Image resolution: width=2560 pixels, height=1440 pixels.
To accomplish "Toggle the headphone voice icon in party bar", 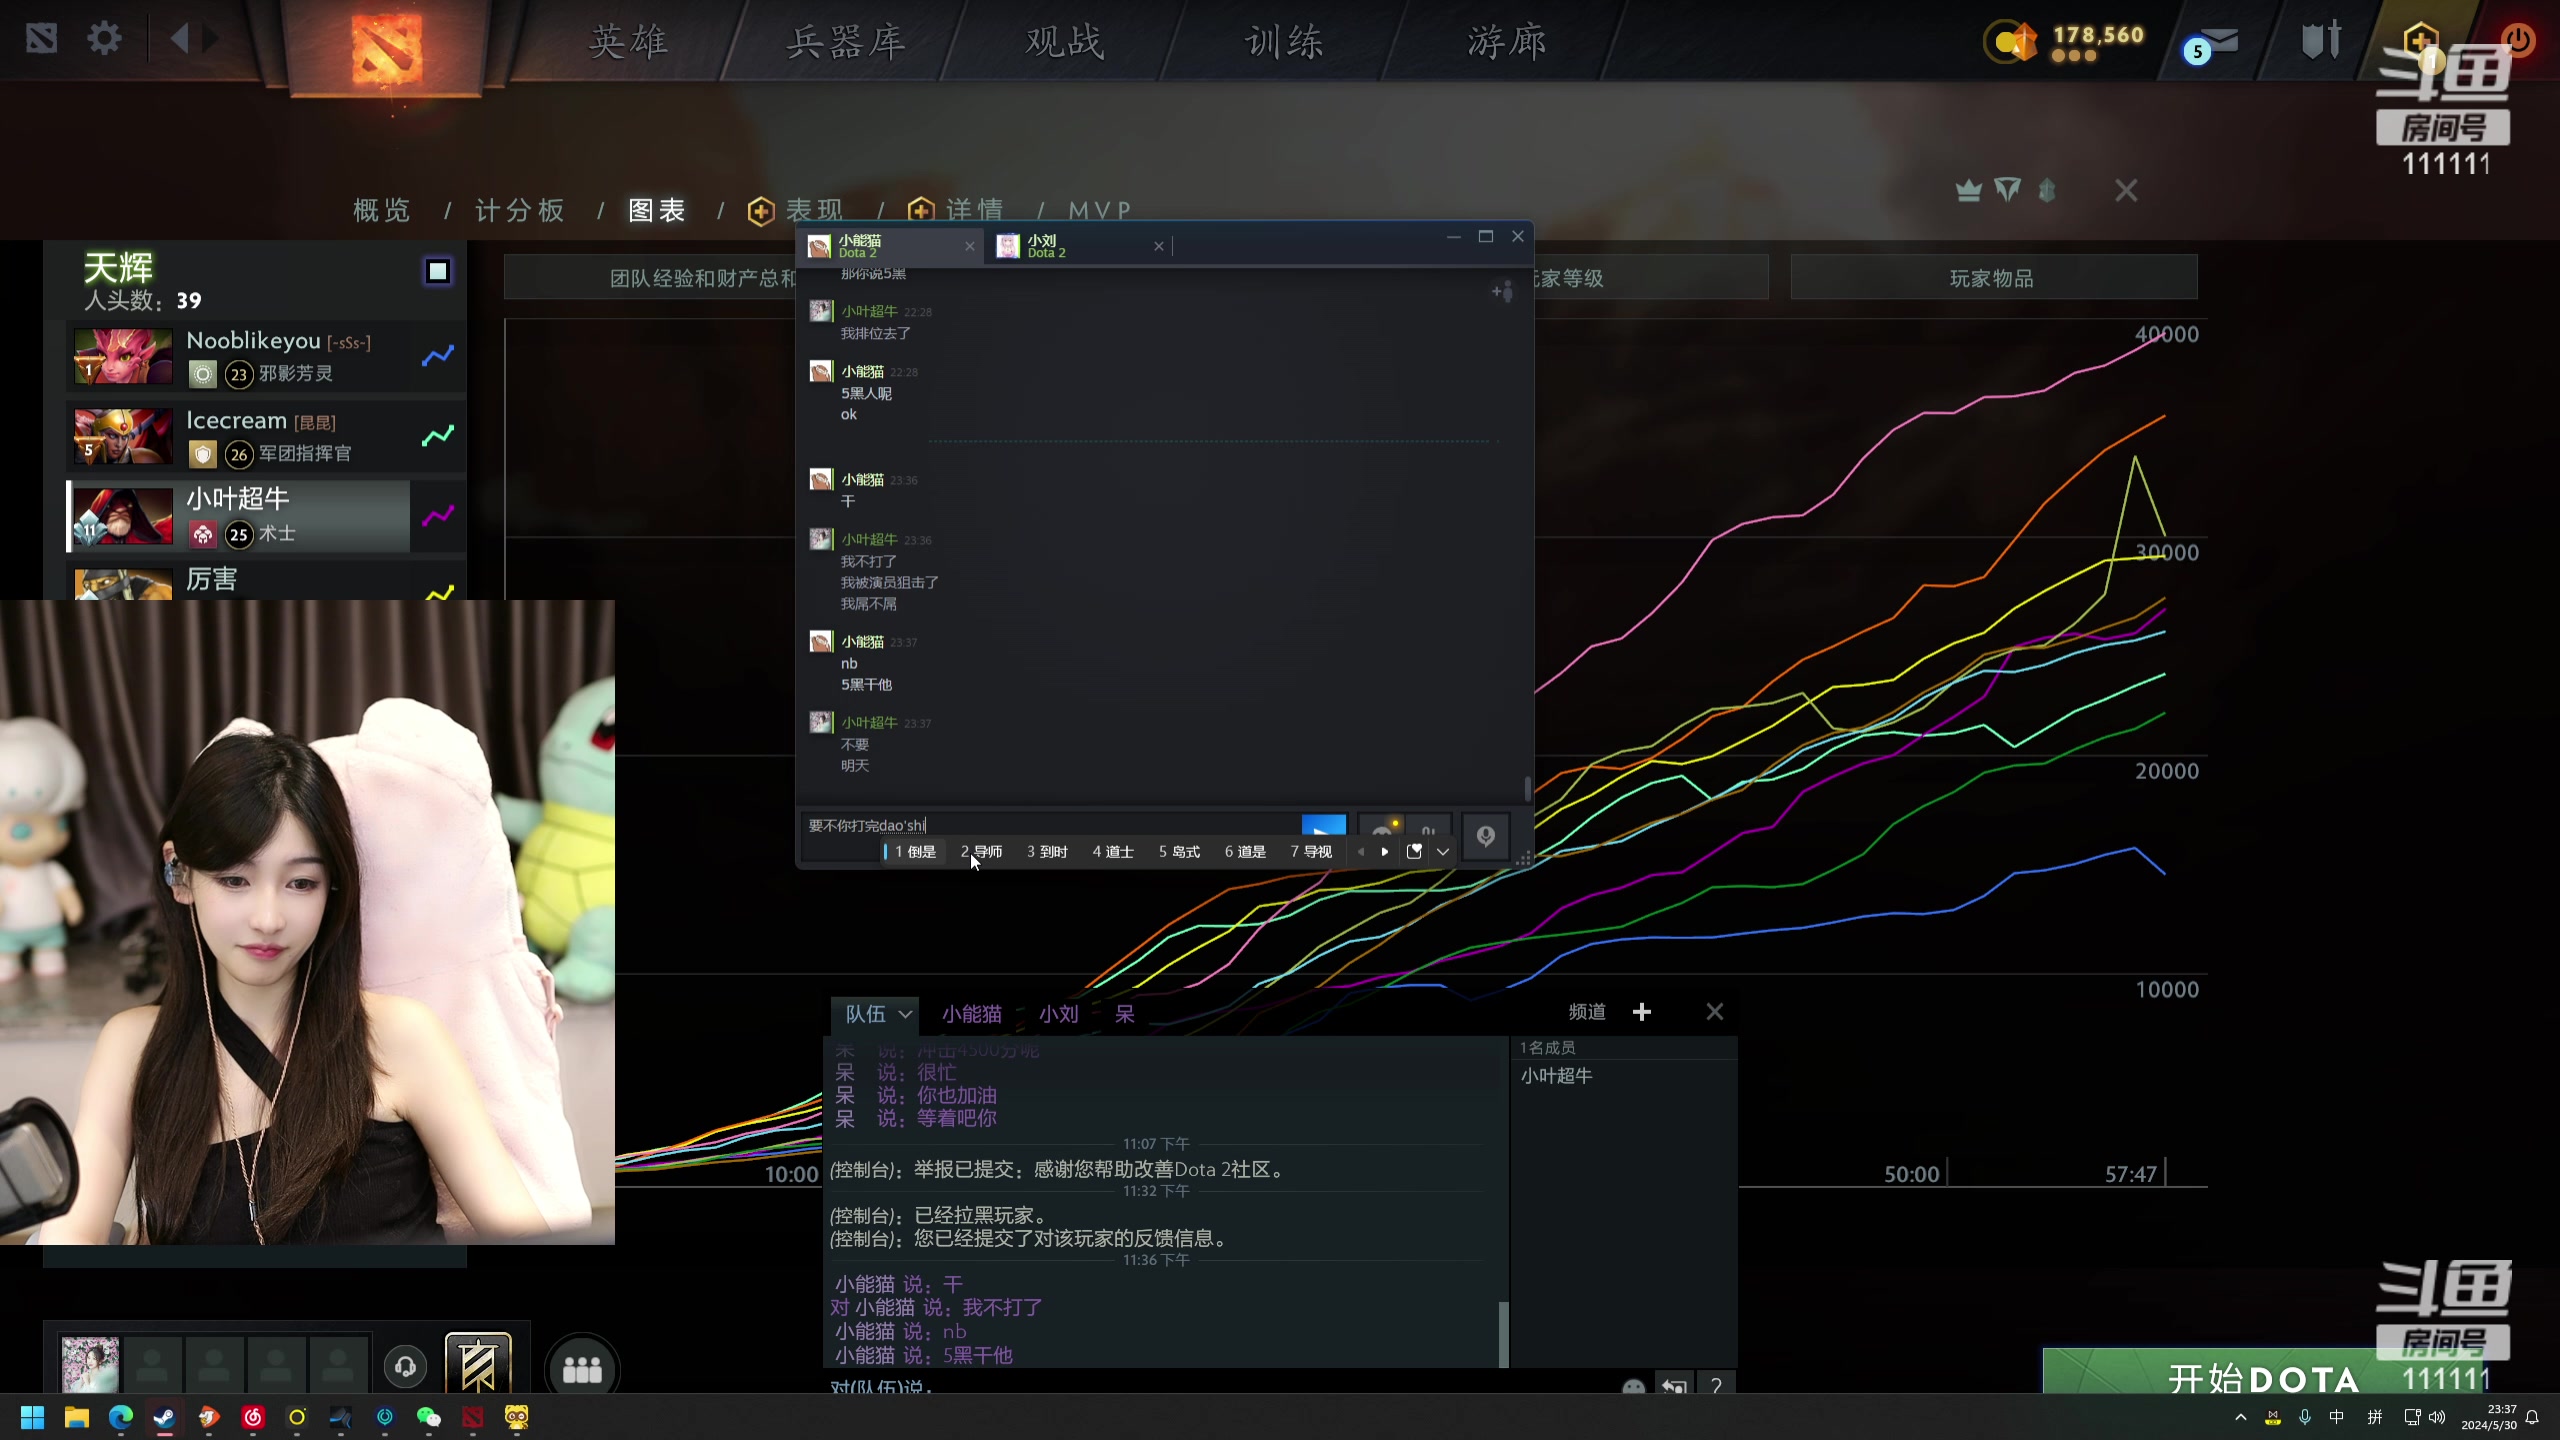I will pyautogui.click(x=404, y=1364).
